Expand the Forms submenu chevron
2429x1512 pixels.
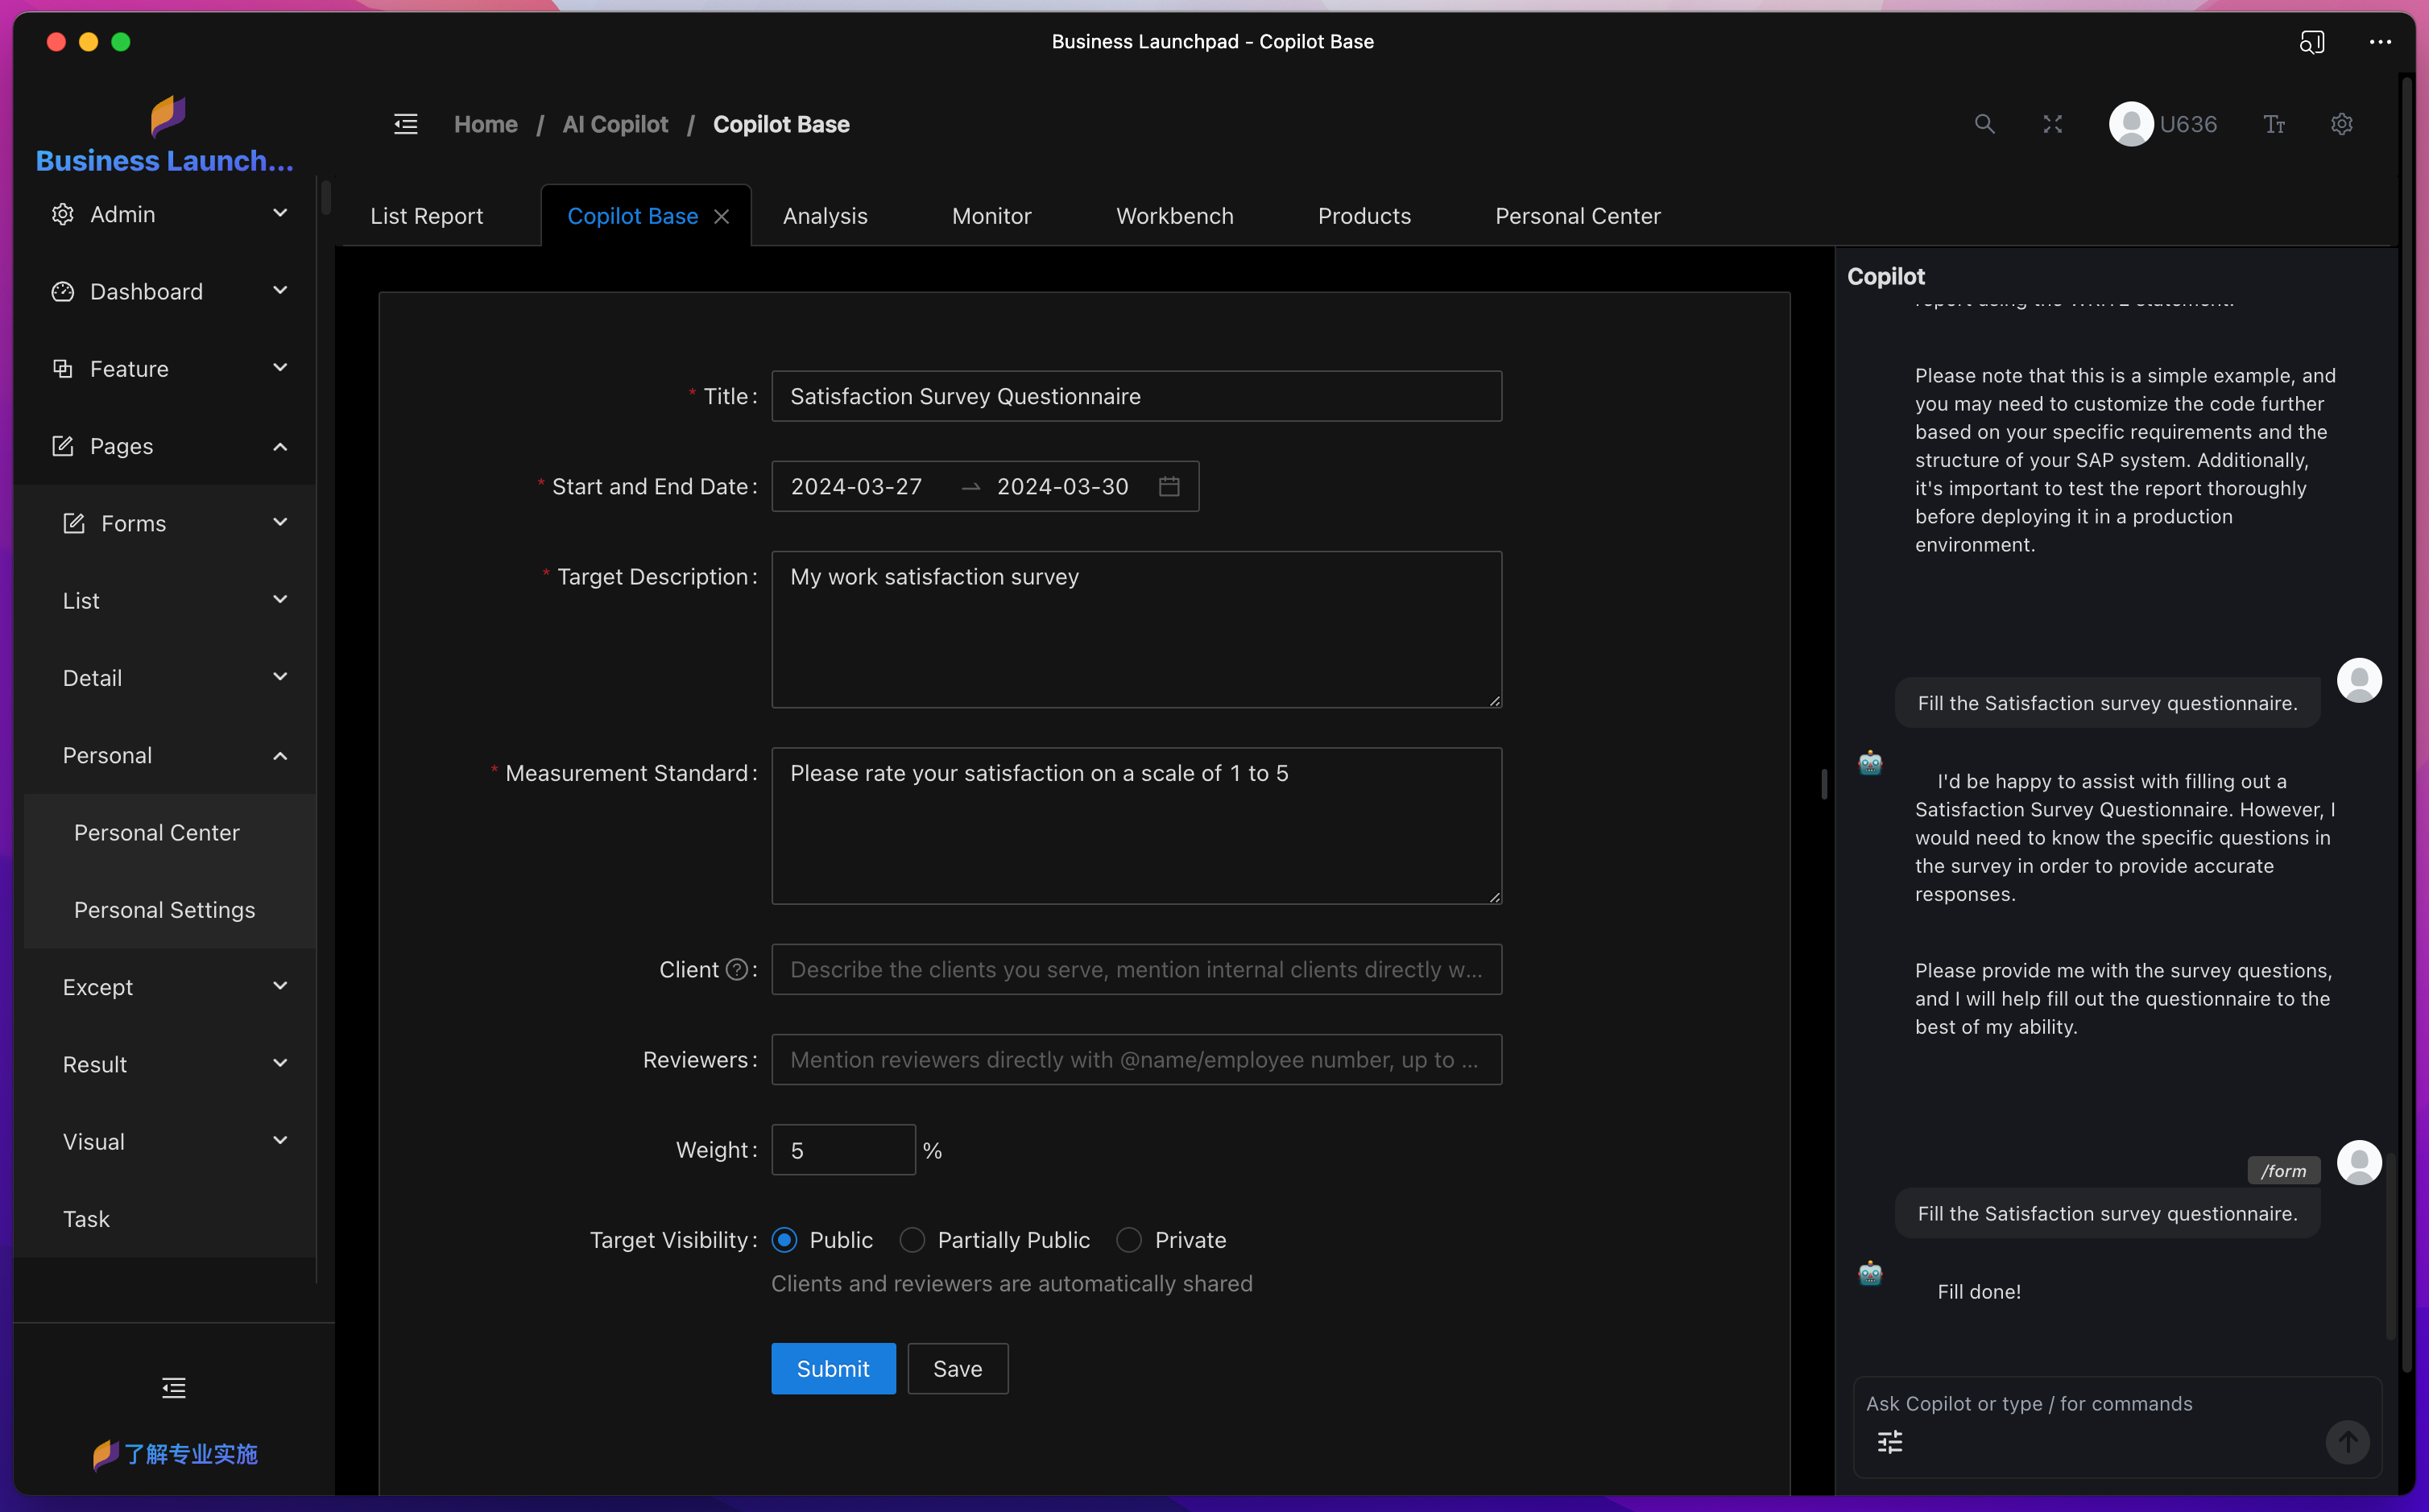tap(280, 522)
